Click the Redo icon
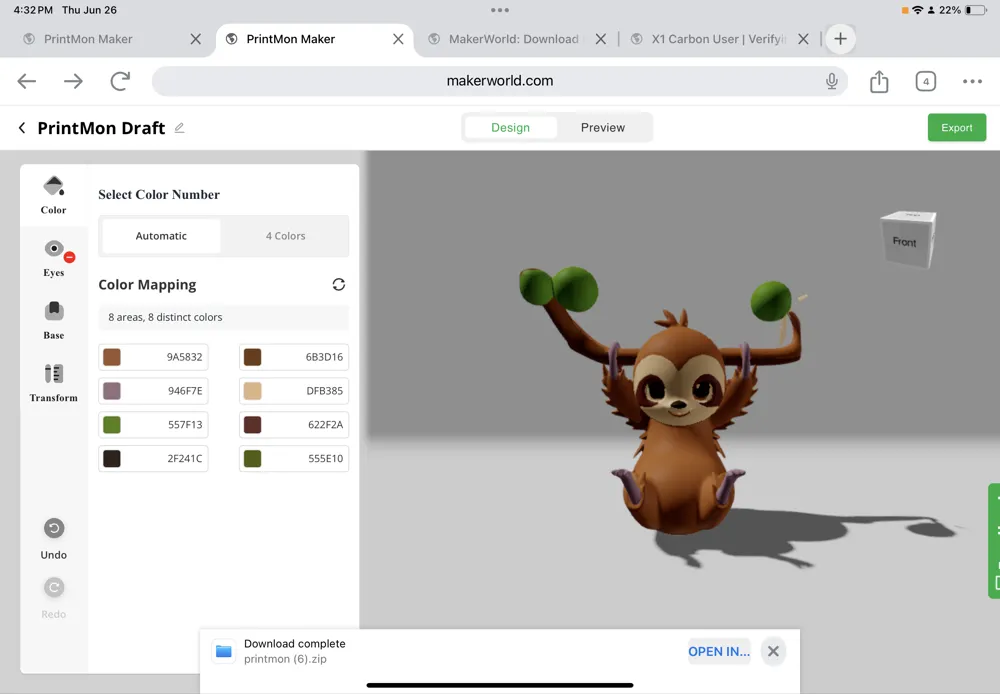This screenshot has height=694, width=1000. 54,587
